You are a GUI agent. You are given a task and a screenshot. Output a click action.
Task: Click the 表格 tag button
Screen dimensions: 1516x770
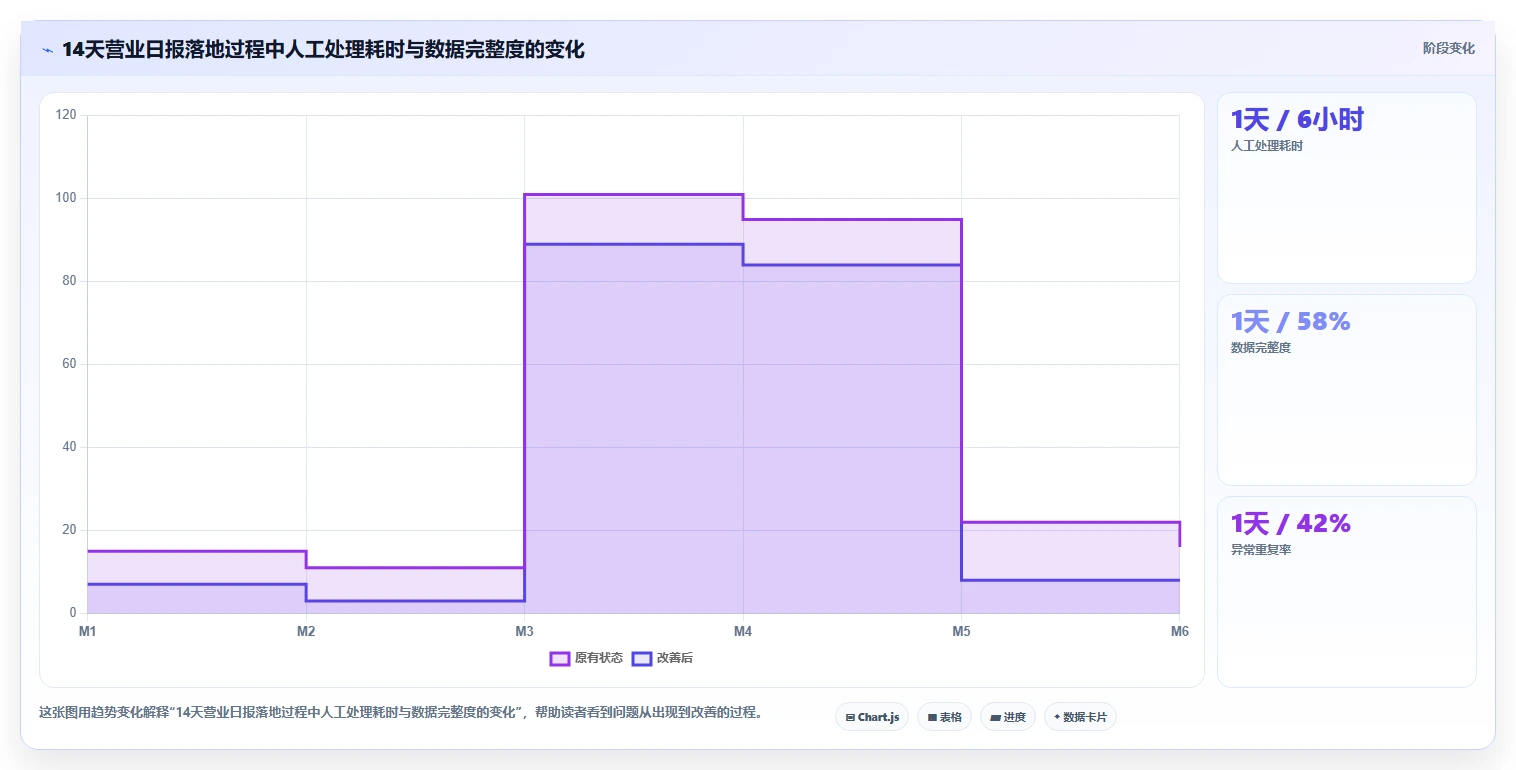tap(944, 717)
